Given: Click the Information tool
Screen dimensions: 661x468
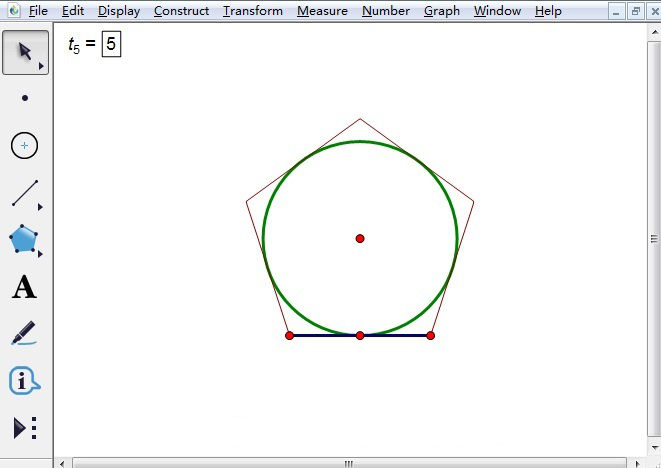Looking at the screenshot, I should (x=25, y=381).
